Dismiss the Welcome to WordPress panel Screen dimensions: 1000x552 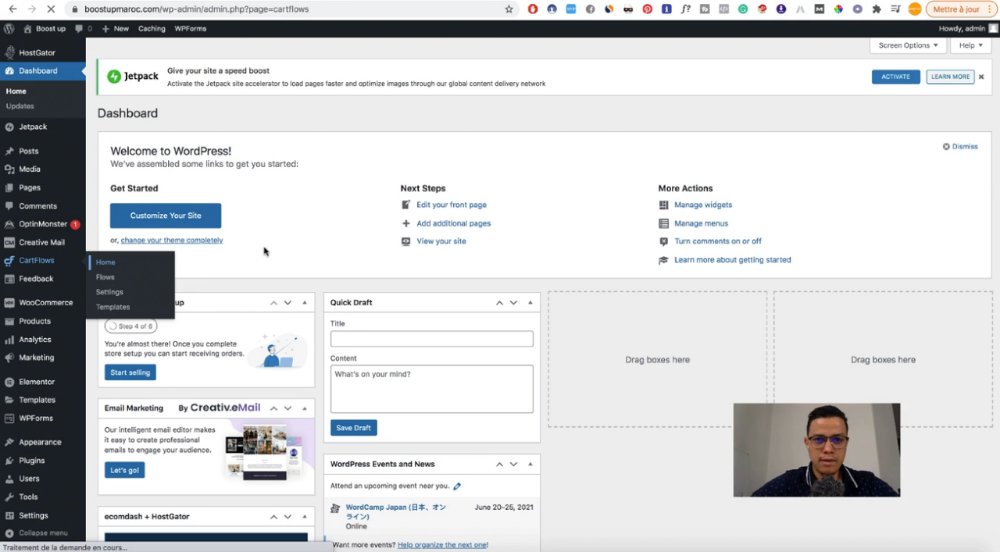pos(960,147)
